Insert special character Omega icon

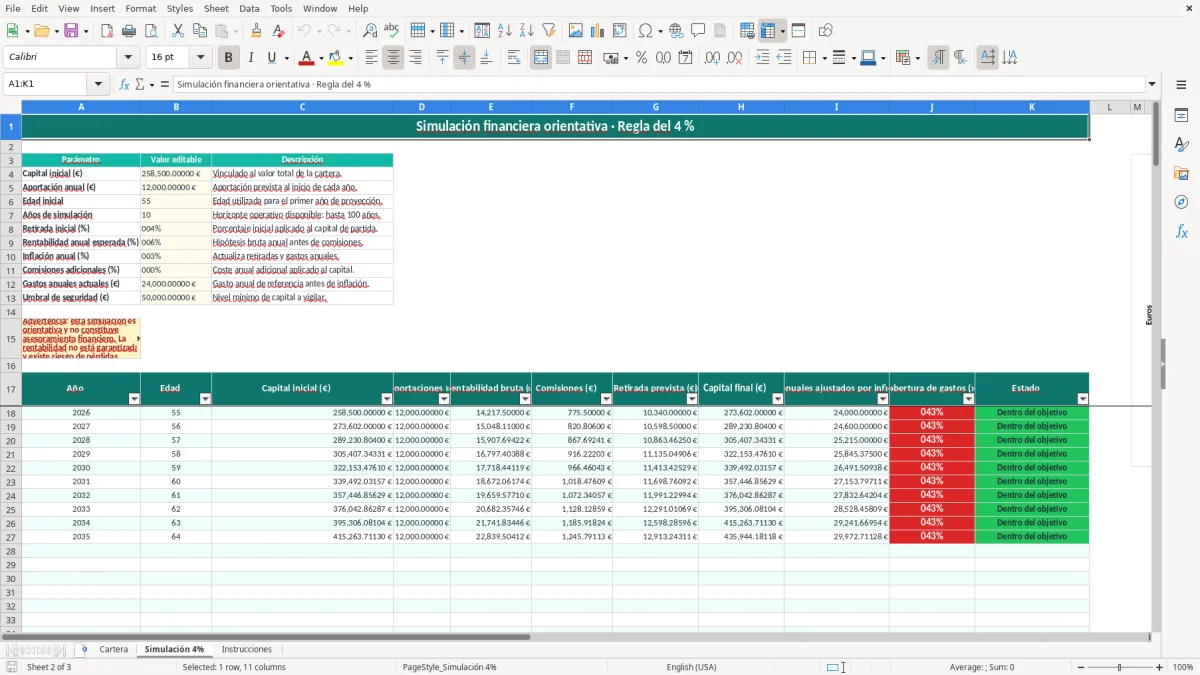tap(645, 31)
